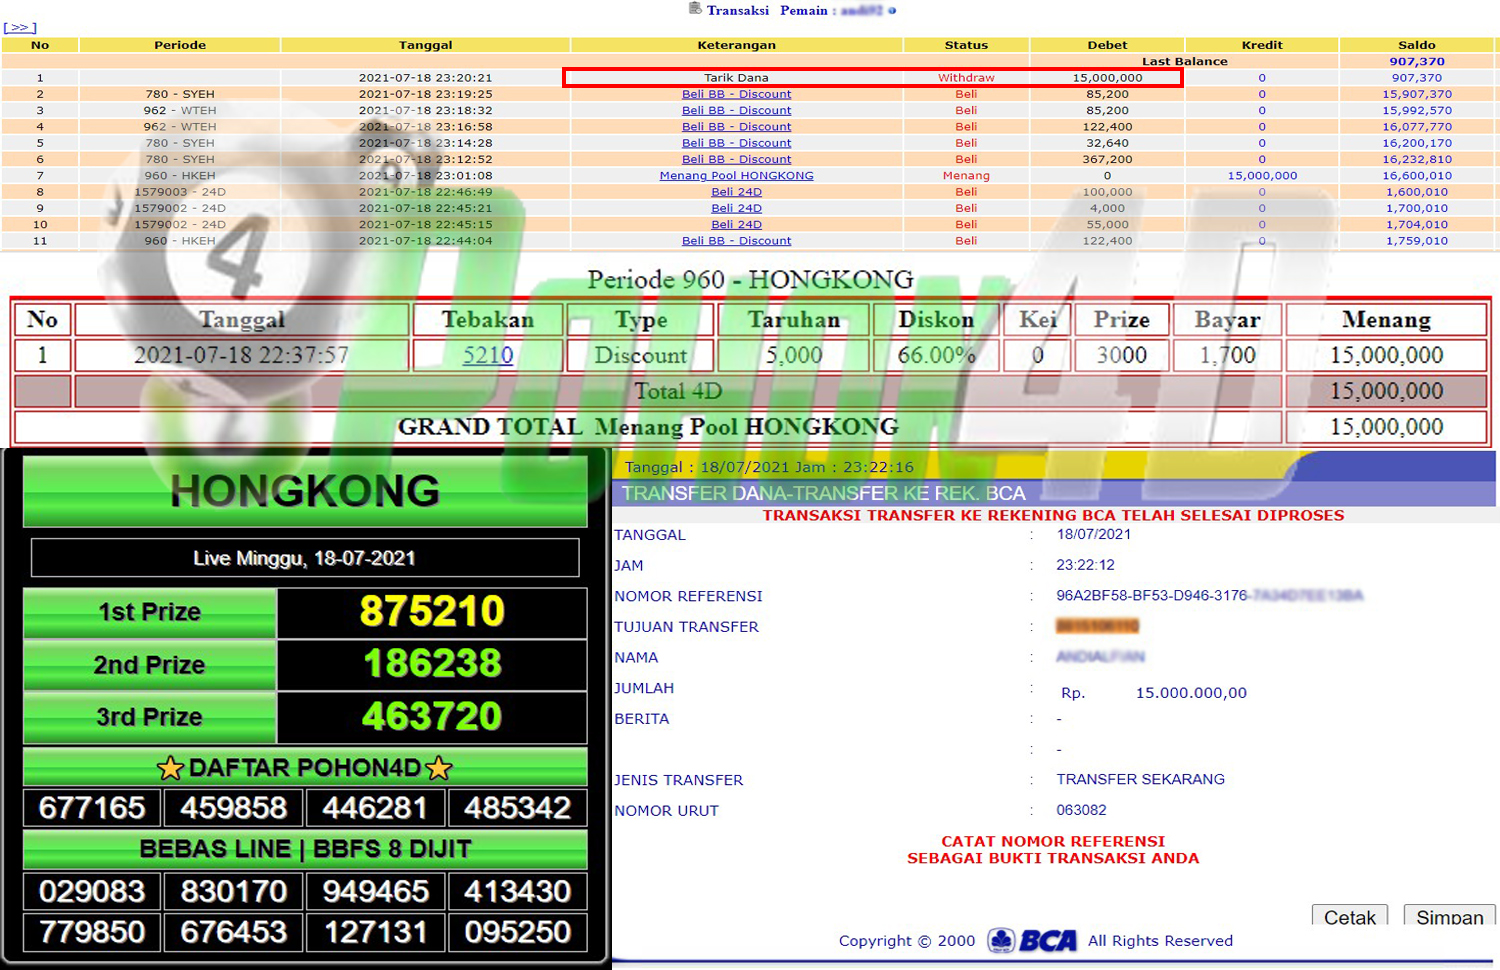Image resolution: width=1500 pixels, height=970 pixels.
Task: Click the Copyright © 2000 text
Action: [906, 941]
